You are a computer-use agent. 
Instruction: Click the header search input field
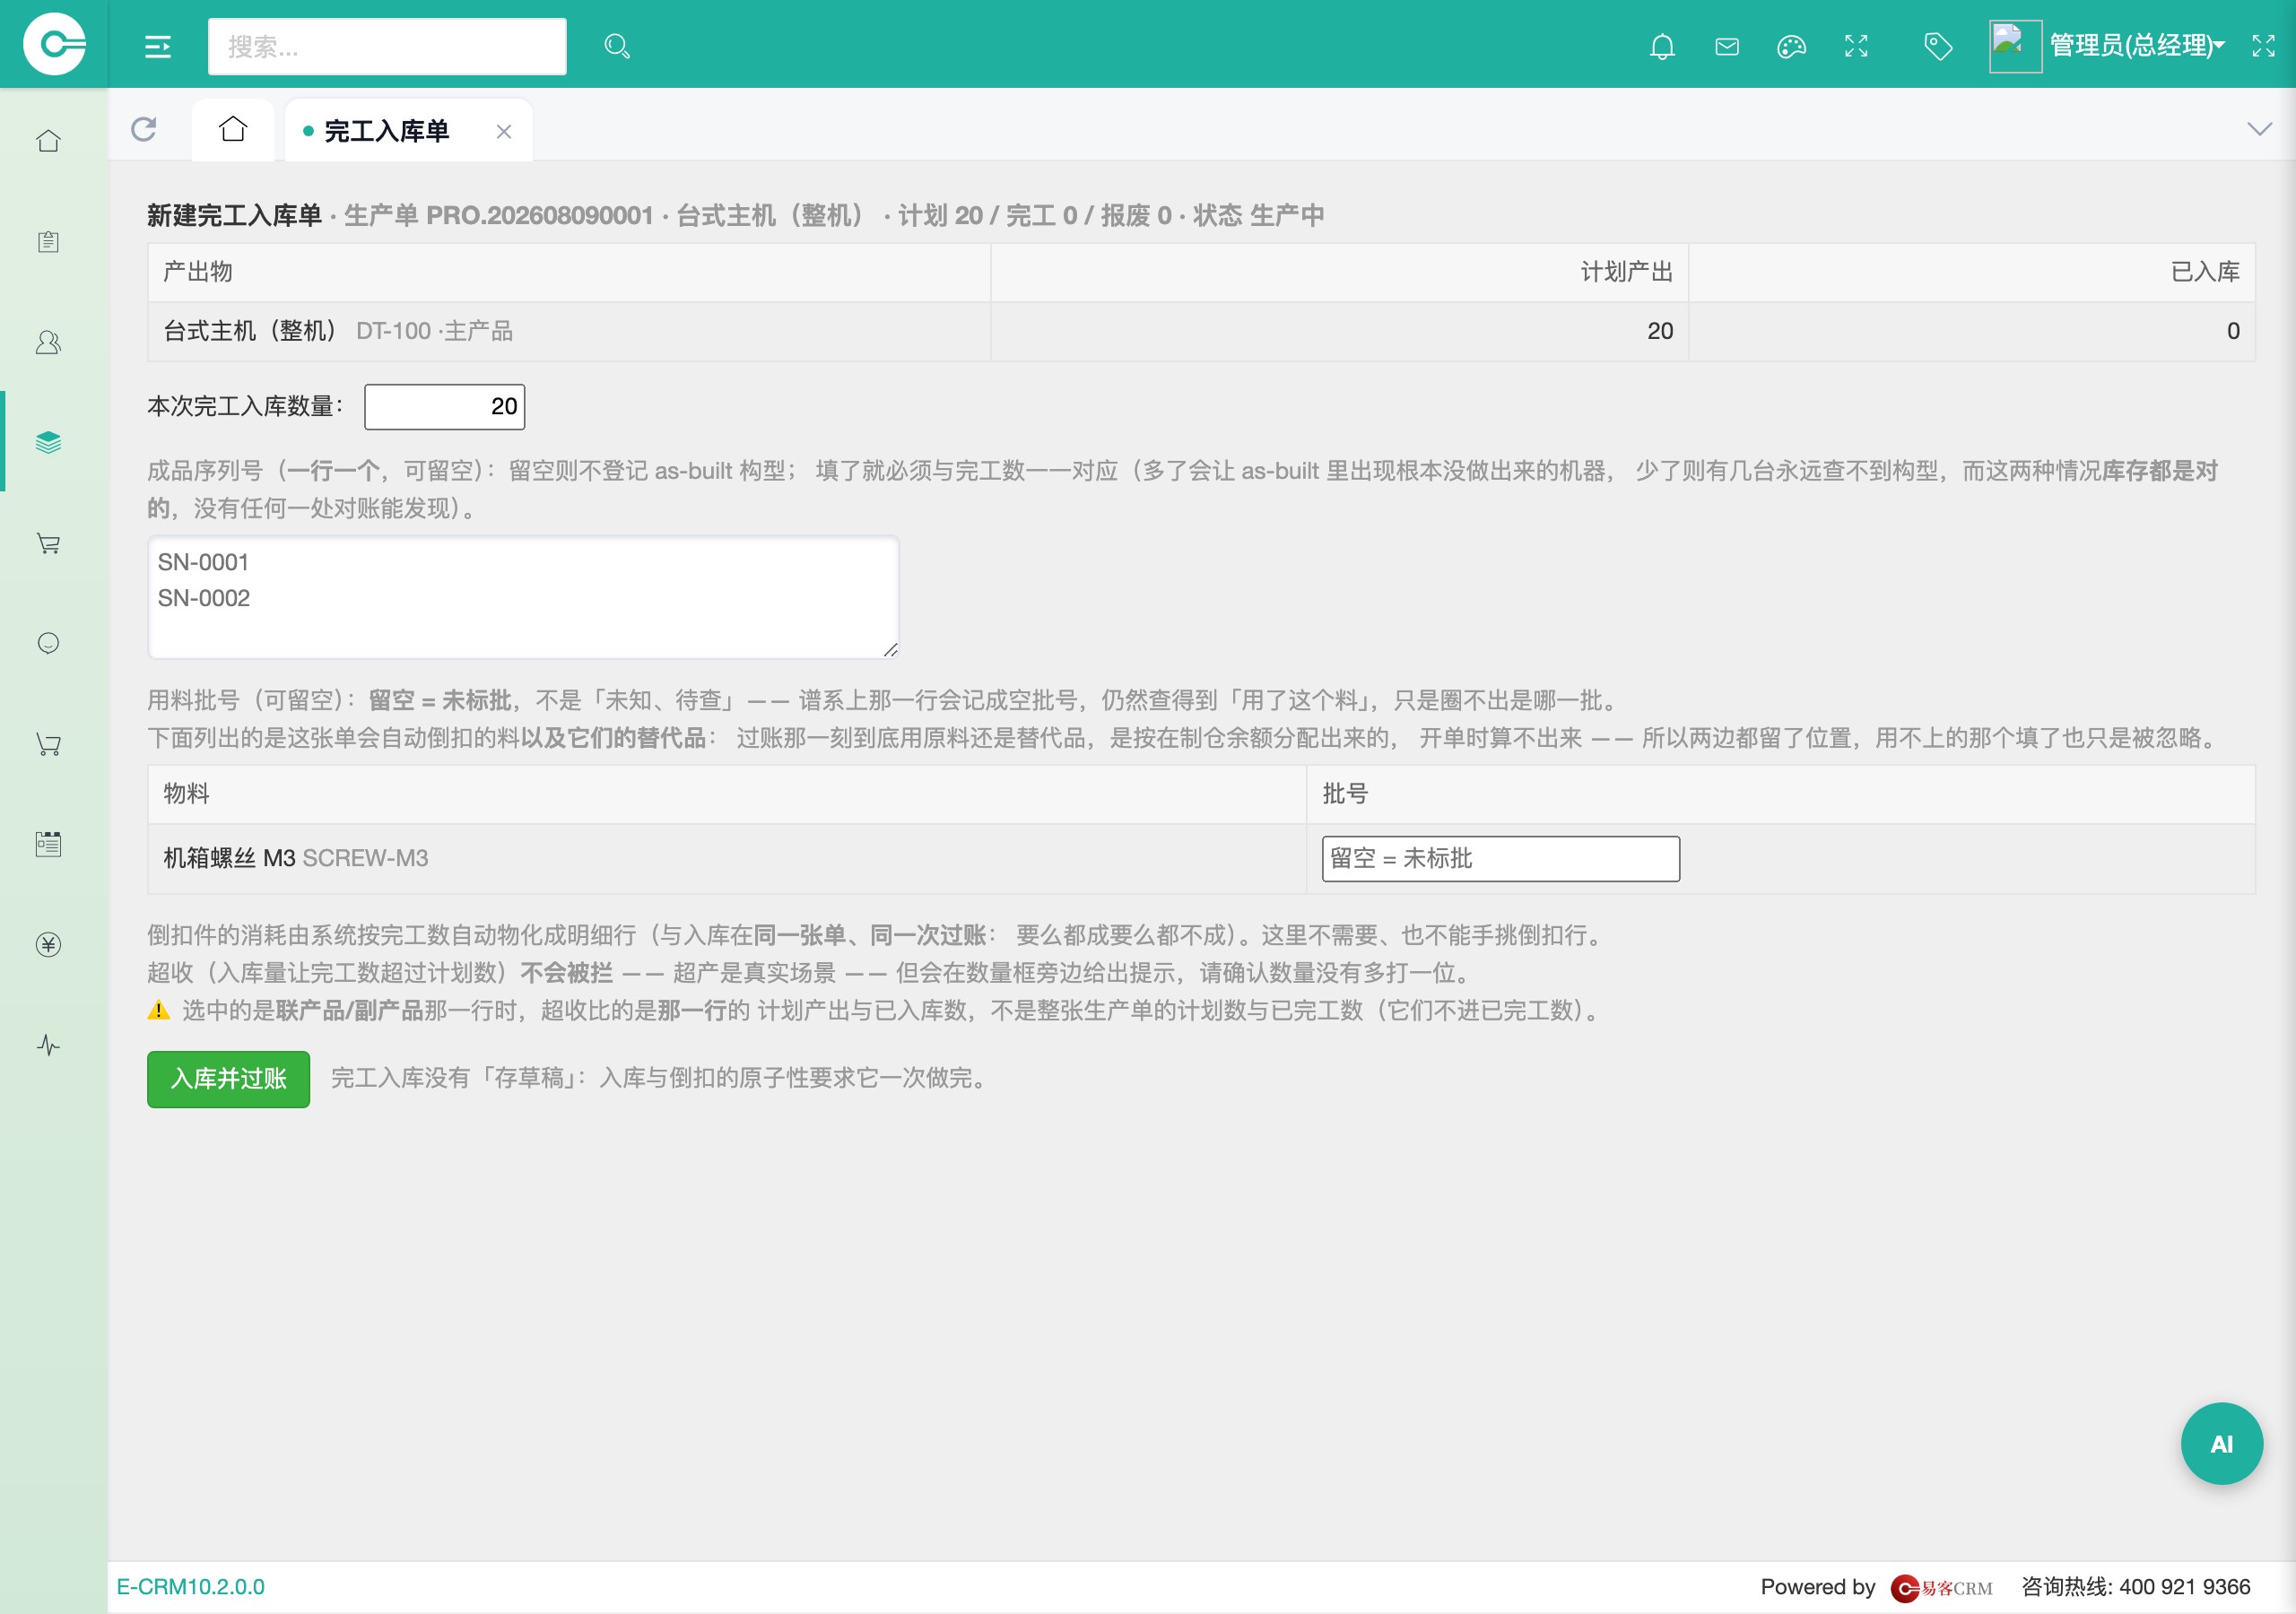387,46
